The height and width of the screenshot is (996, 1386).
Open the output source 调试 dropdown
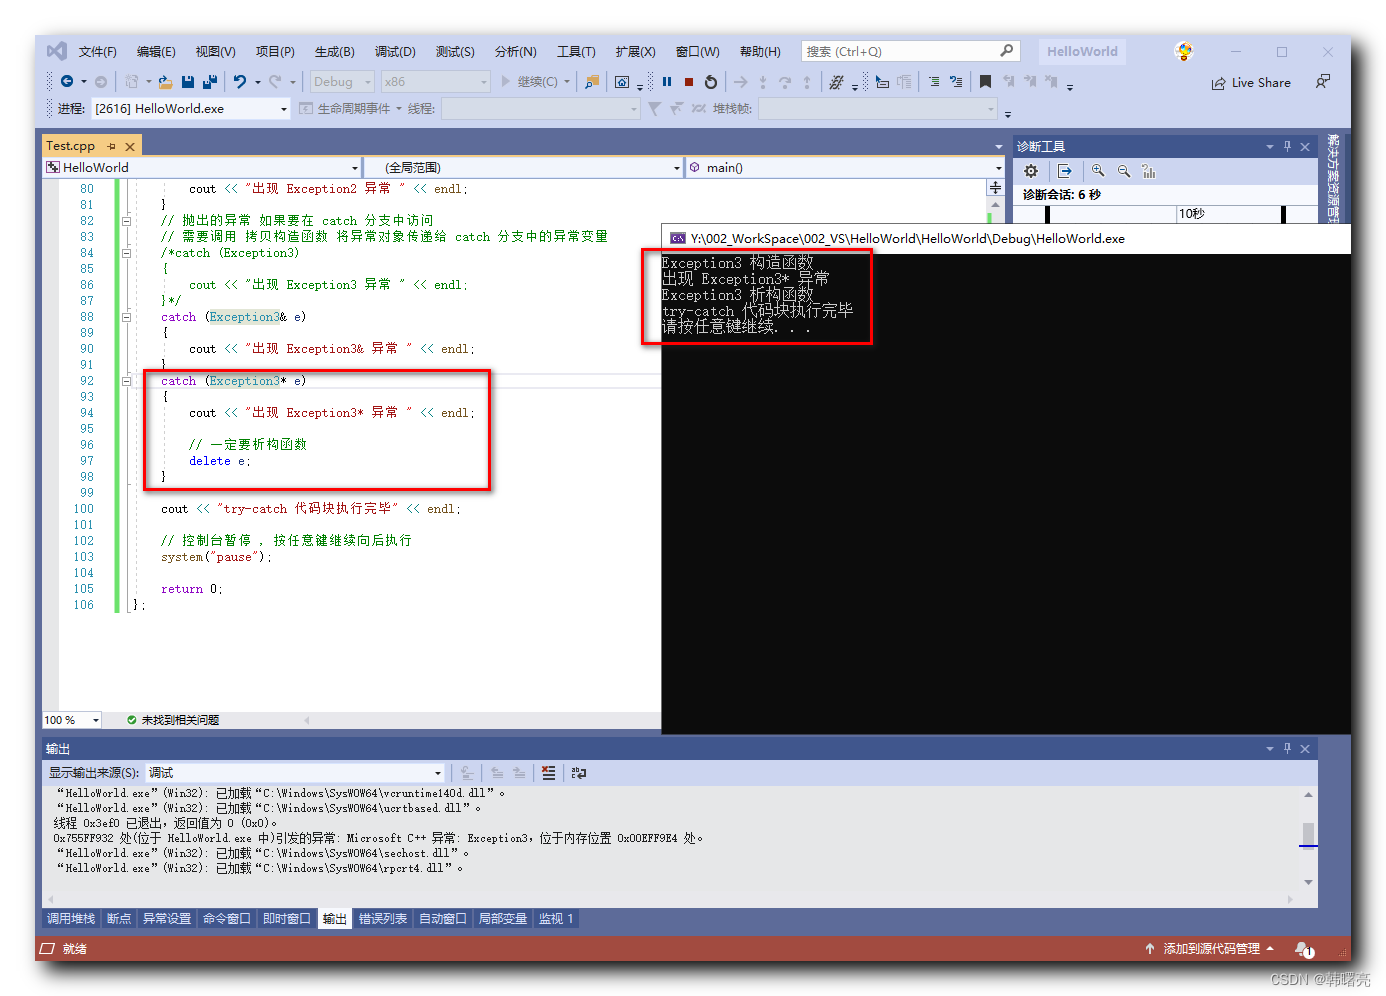[295, 773]
